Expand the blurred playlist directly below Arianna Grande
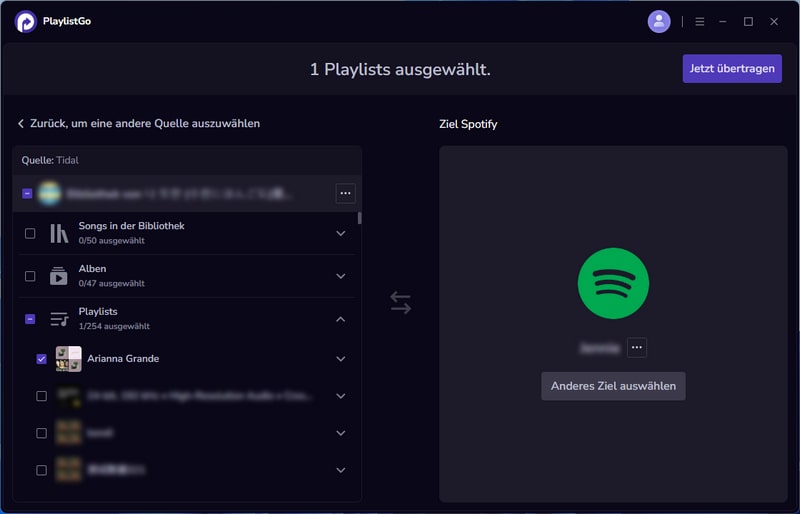 click(341, 396)
